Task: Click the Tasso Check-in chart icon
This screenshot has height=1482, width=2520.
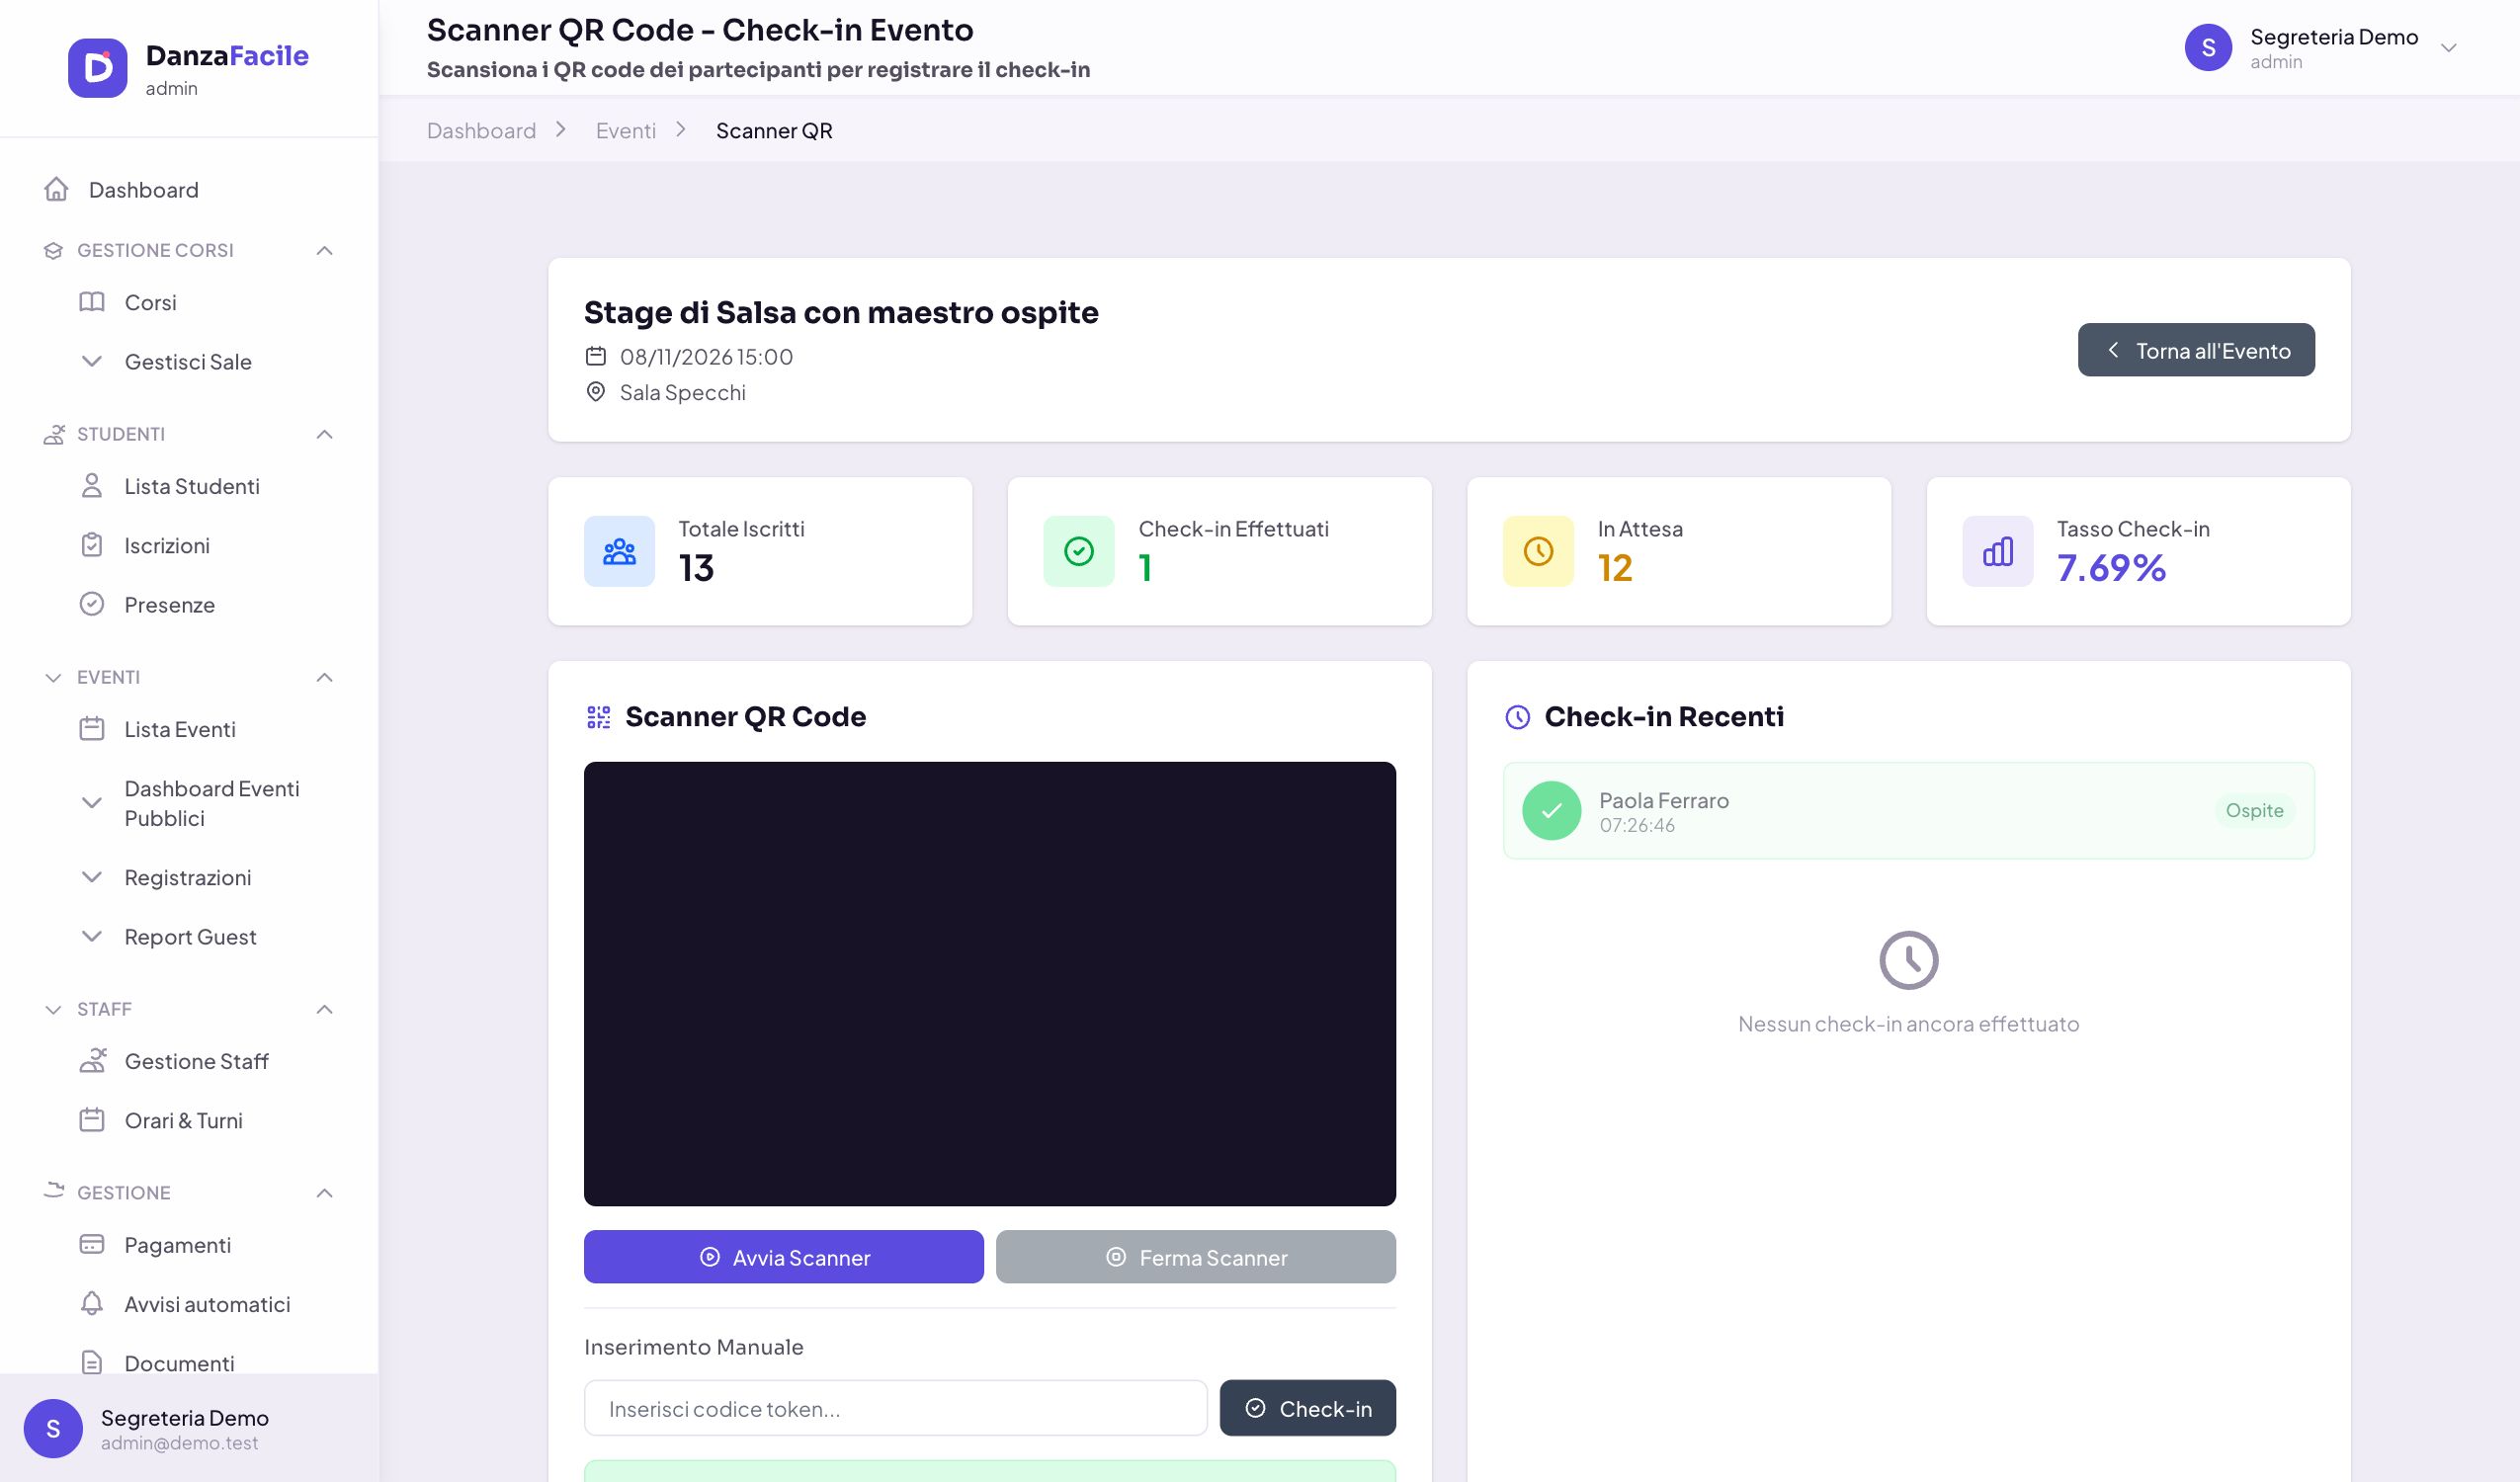Action: pos(1998,551)
